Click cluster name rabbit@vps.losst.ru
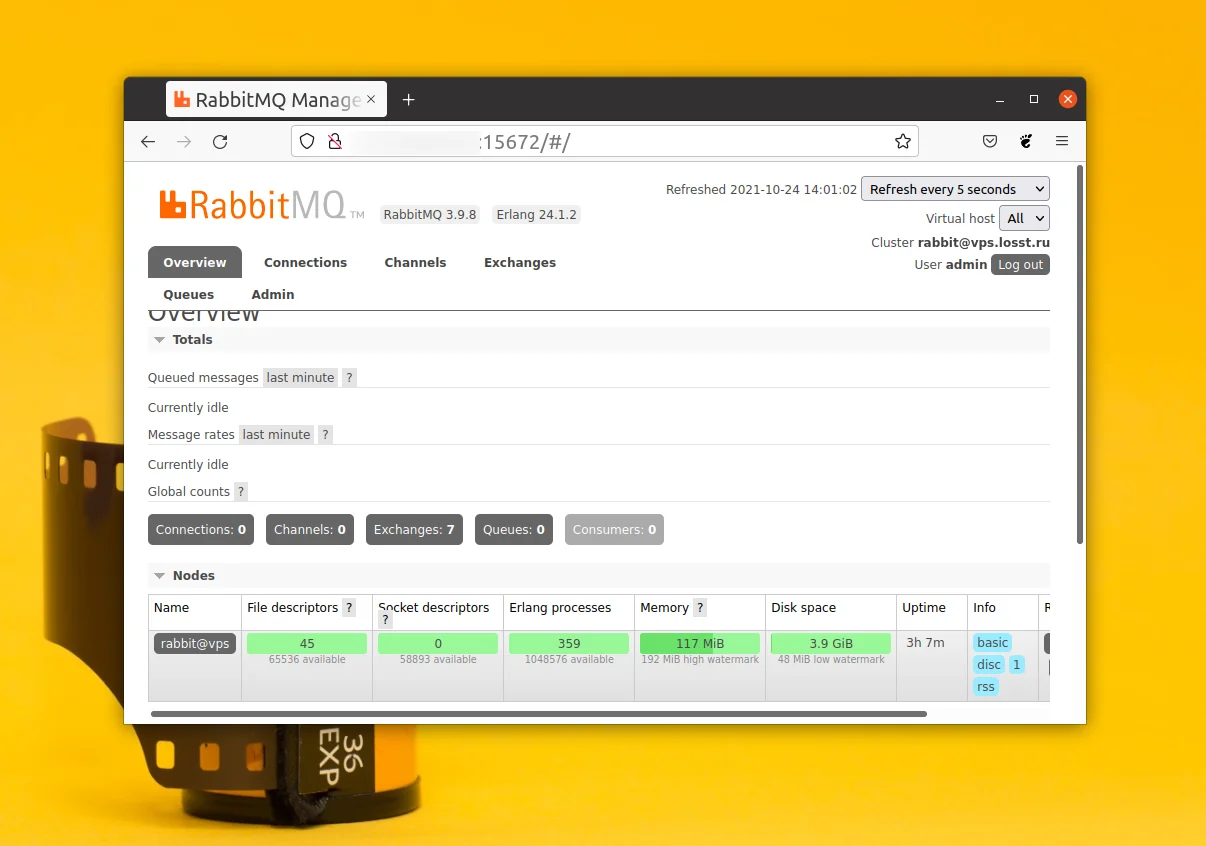The width and height of the screenshot is (1206, 846). (x=984, y=243)
